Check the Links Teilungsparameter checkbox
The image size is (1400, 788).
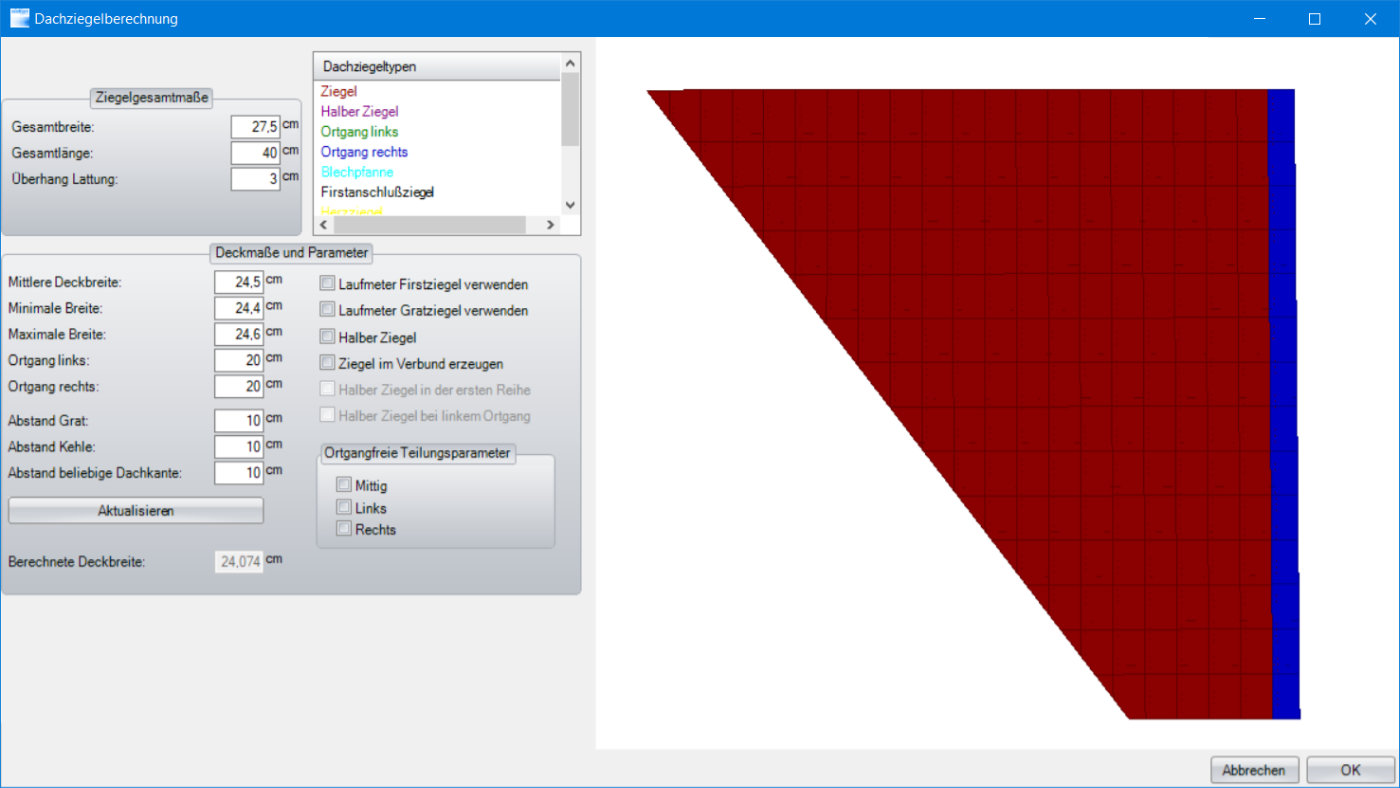(x=344, y=507)
